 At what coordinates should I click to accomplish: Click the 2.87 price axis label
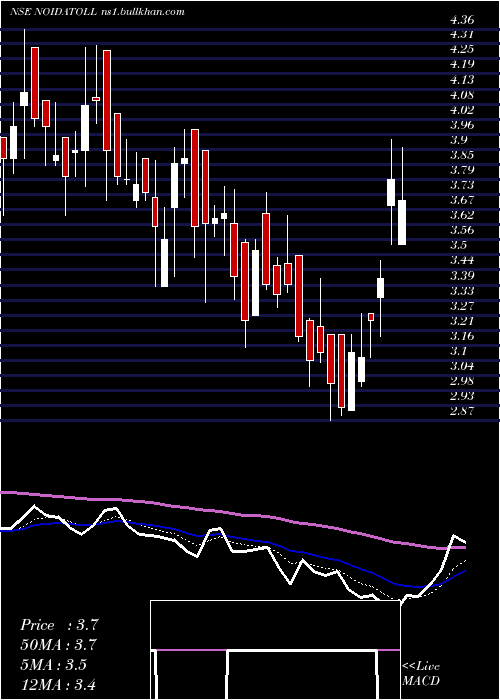click(x=462, y=411)
